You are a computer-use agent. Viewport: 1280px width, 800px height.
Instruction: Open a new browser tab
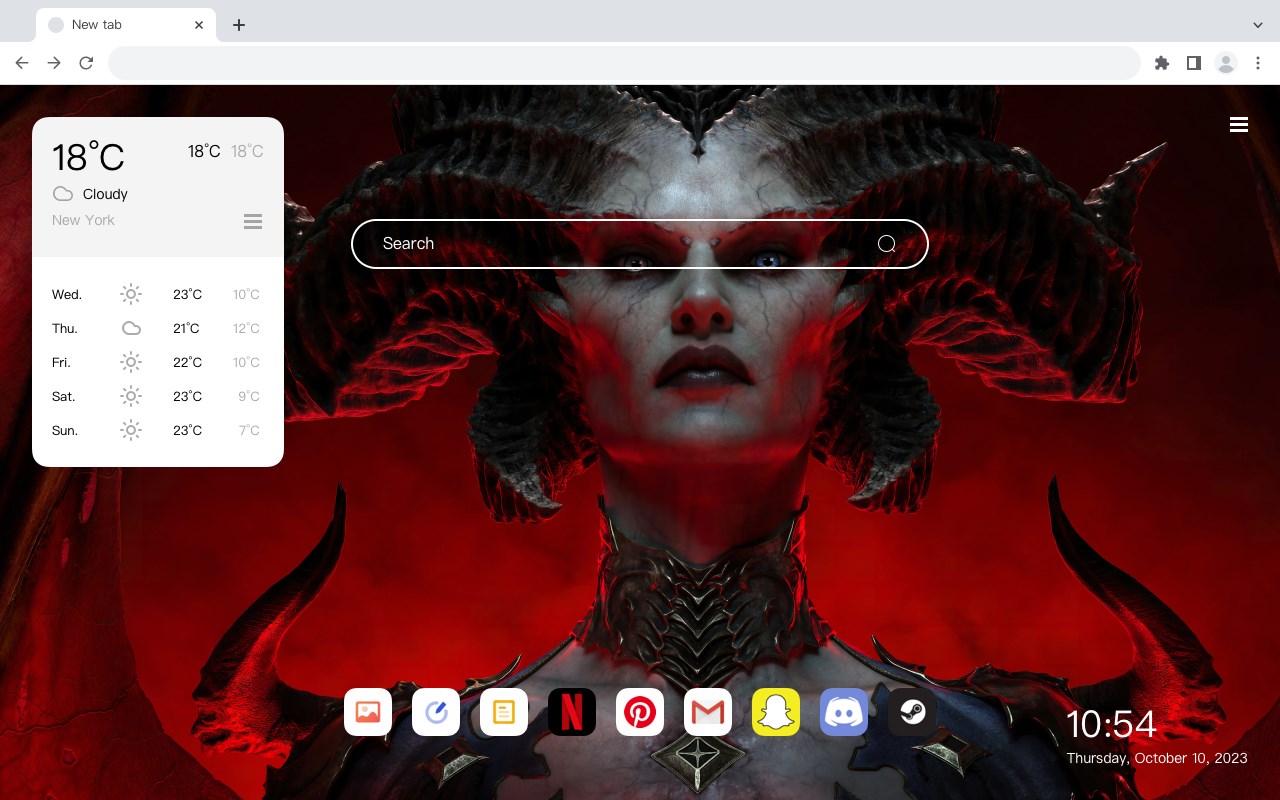pos(238,25)
